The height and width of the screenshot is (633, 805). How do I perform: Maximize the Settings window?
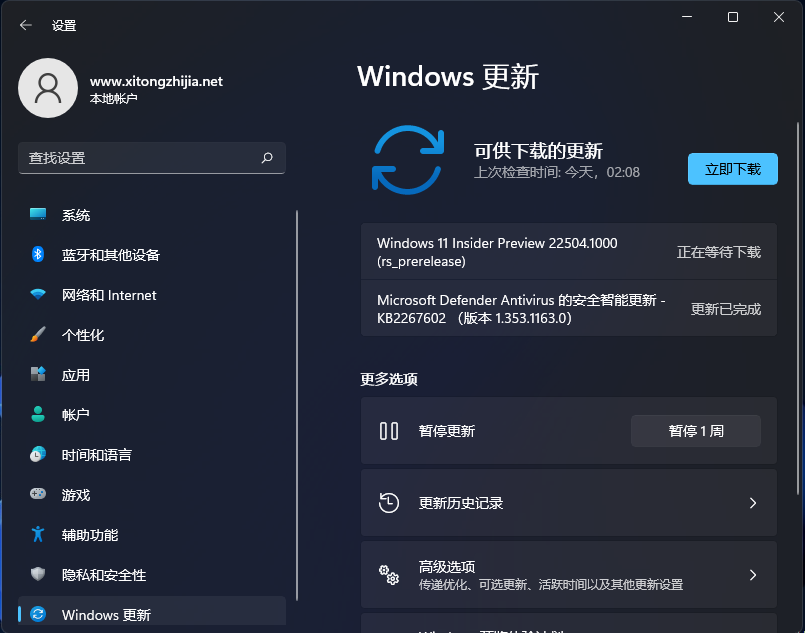click(733, 17)
